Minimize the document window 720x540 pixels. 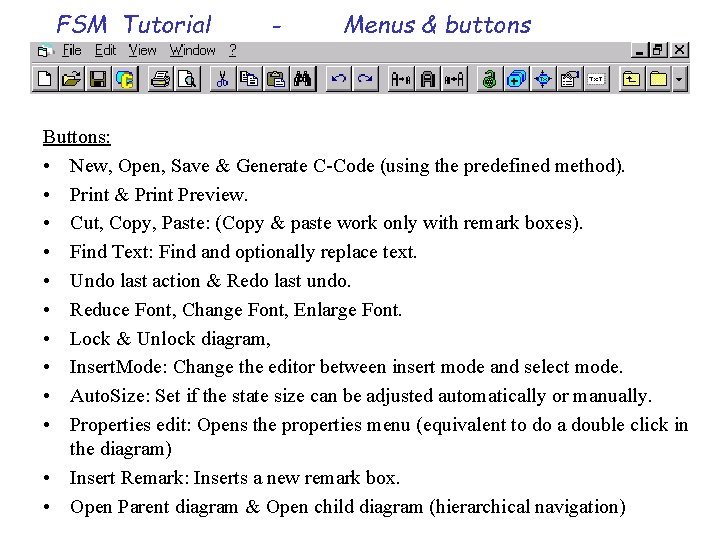click(640, 50)
